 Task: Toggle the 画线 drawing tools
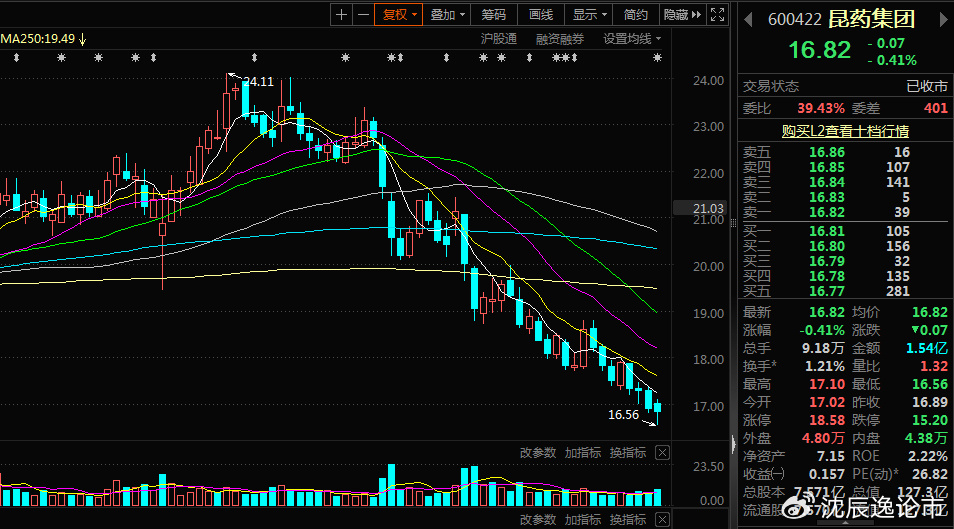pos(541,15)
